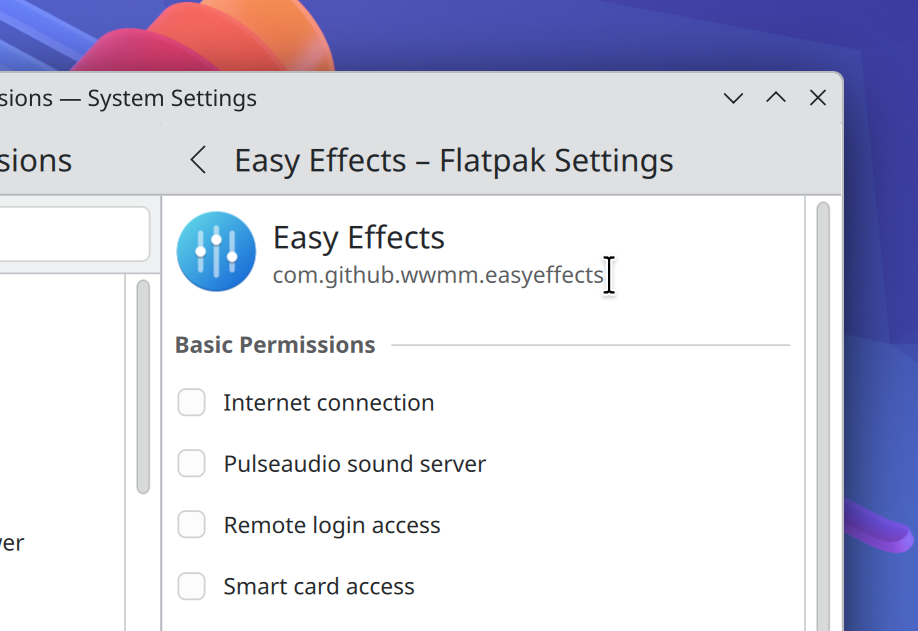Click the sidebar list scrollbar handle
The width and height of the screenshot is (918, 631).
click(x=143, y=386)
